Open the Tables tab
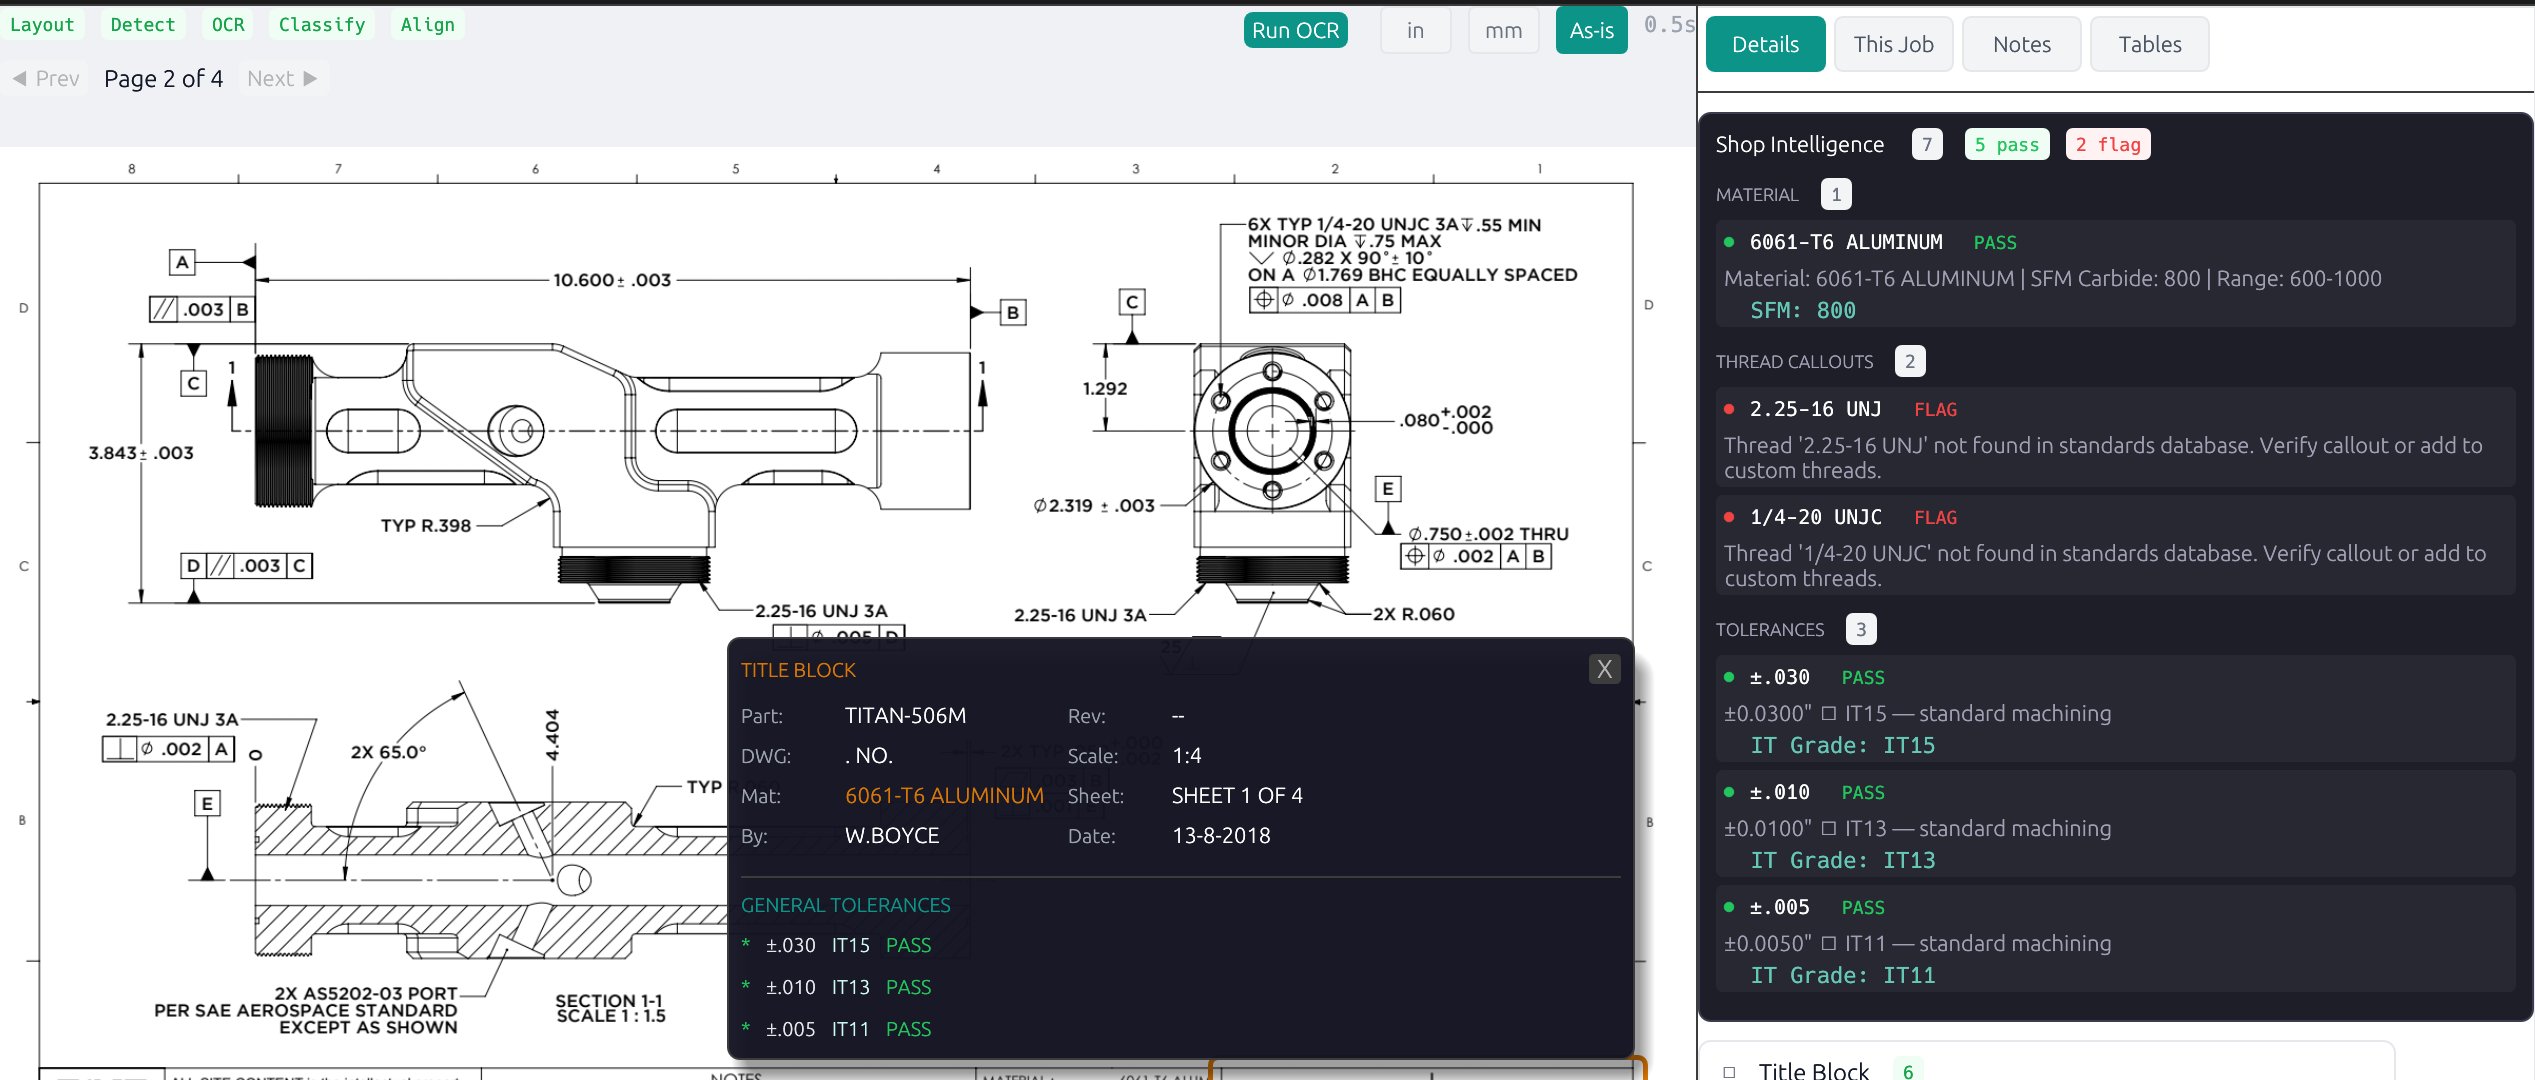The height and width of the screenshot is (1080, 2535). coord(2149,44)
